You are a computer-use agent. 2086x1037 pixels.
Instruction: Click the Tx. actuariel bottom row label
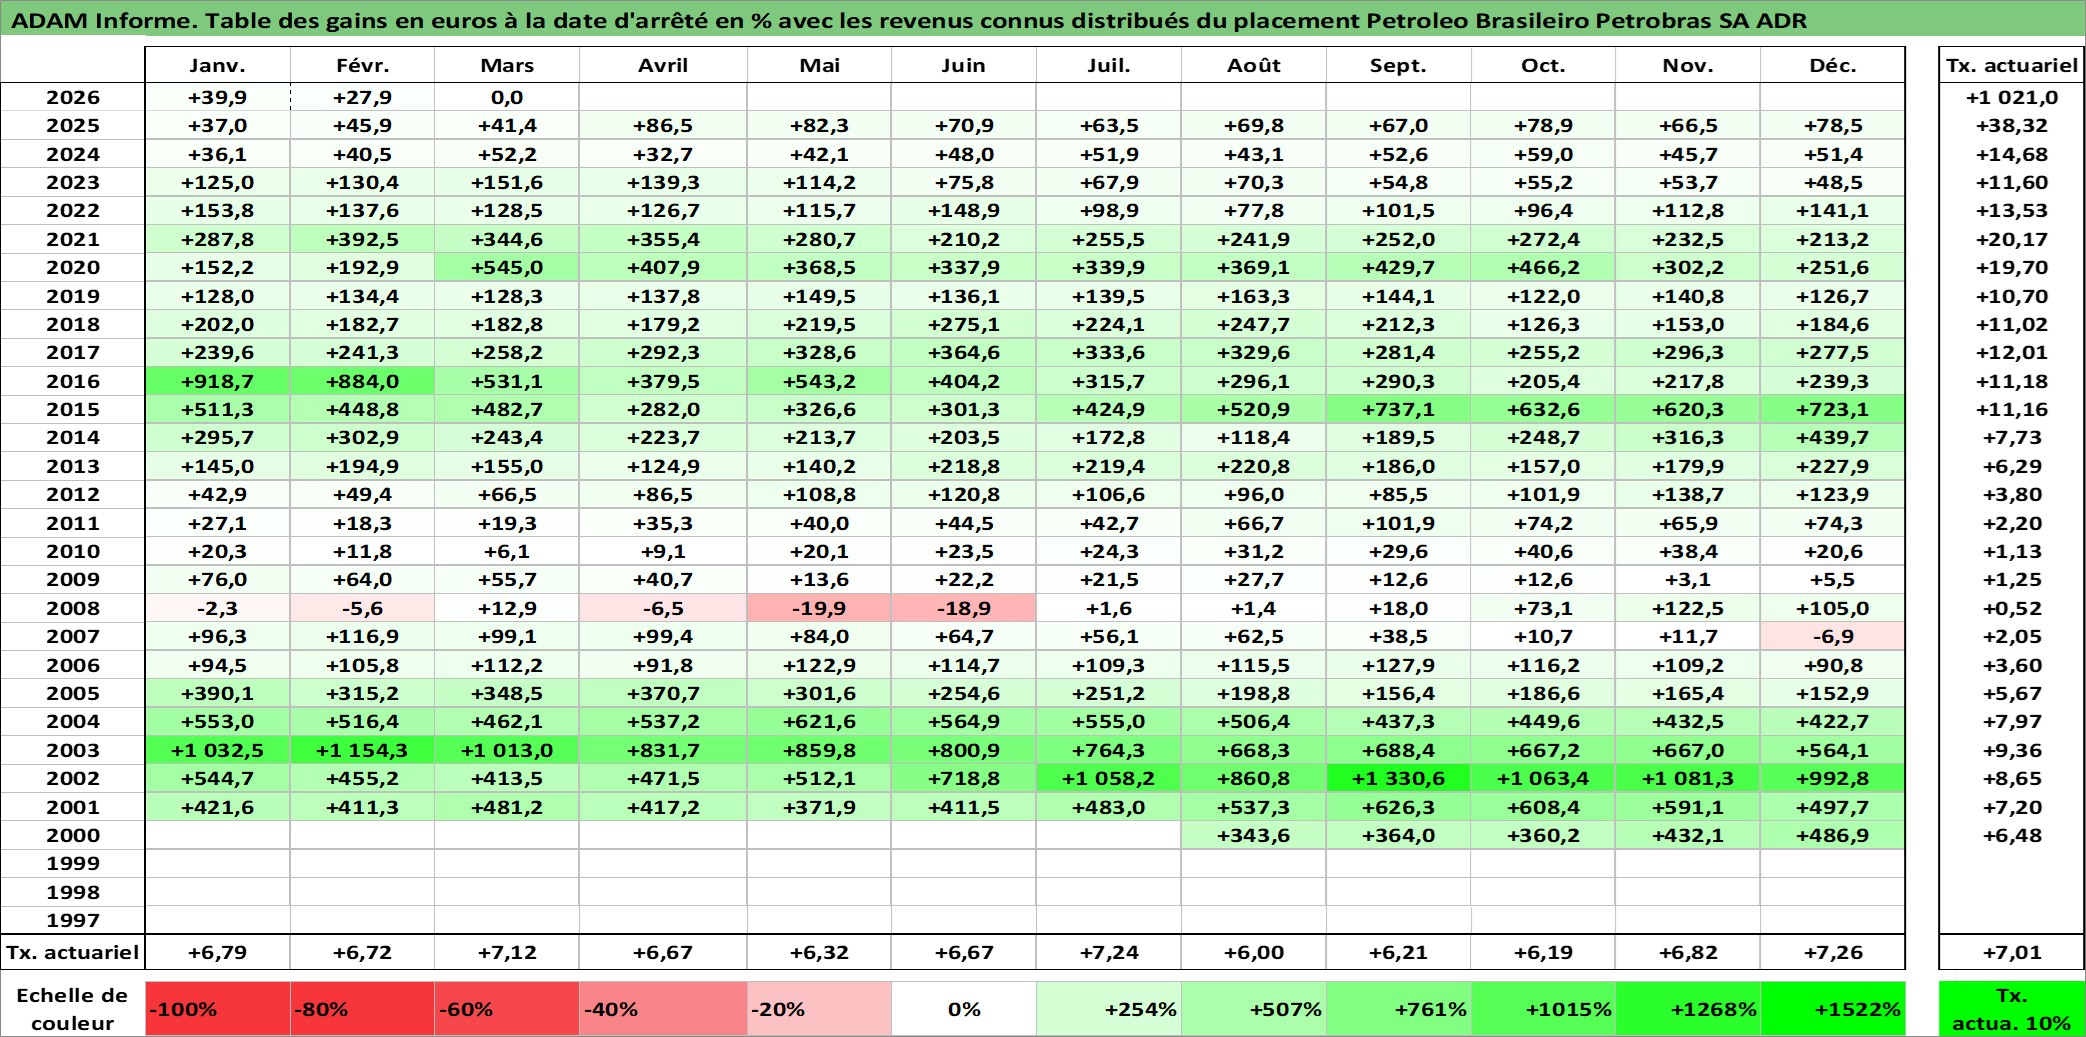(x=73, y=952)
